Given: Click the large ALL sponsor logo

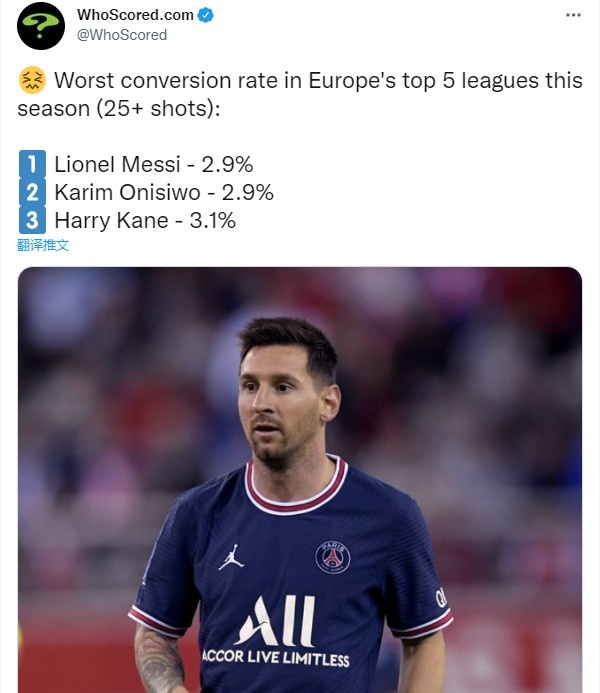Looking at the screenshot, I should [x=275, y=621].
